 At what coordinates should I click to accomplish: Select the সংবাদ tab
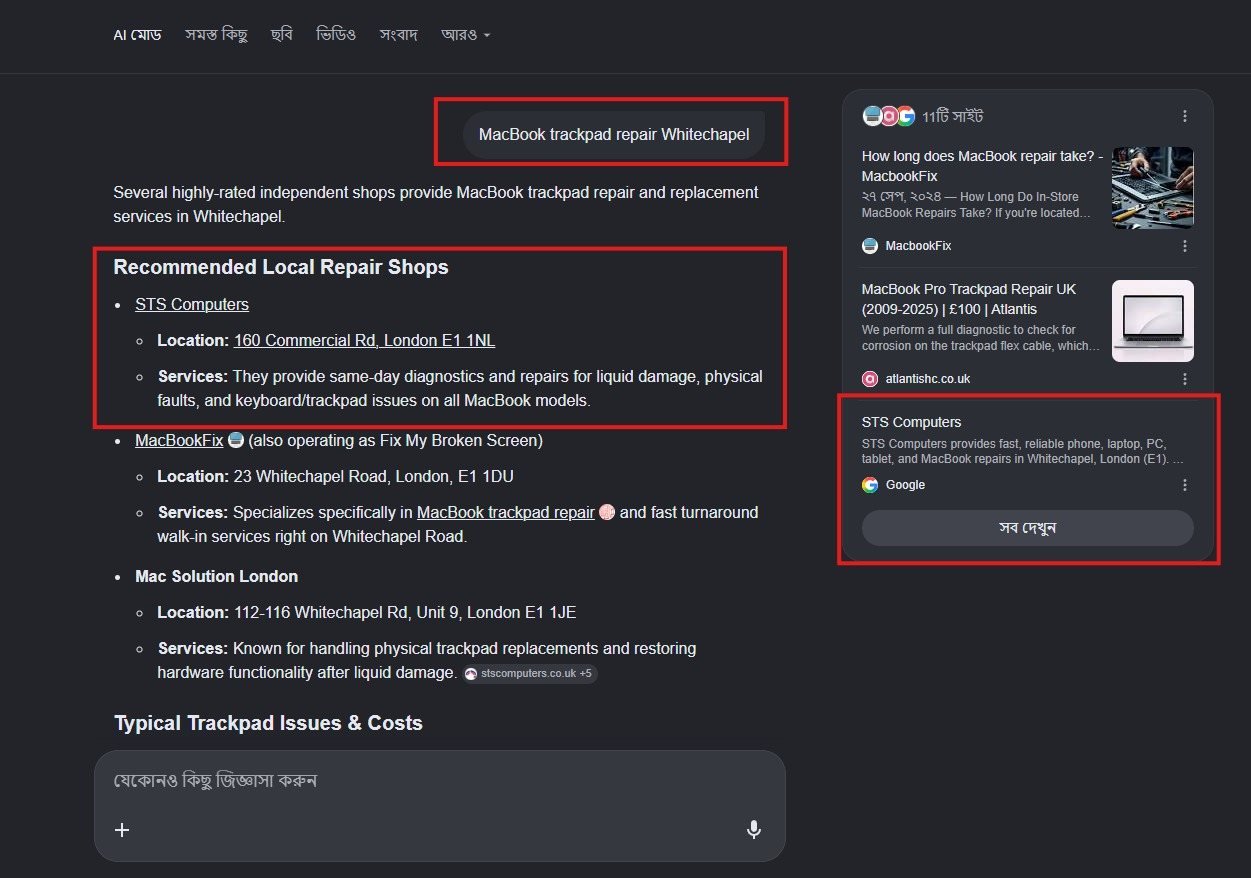pyautogui.click(x=398, y=35)
